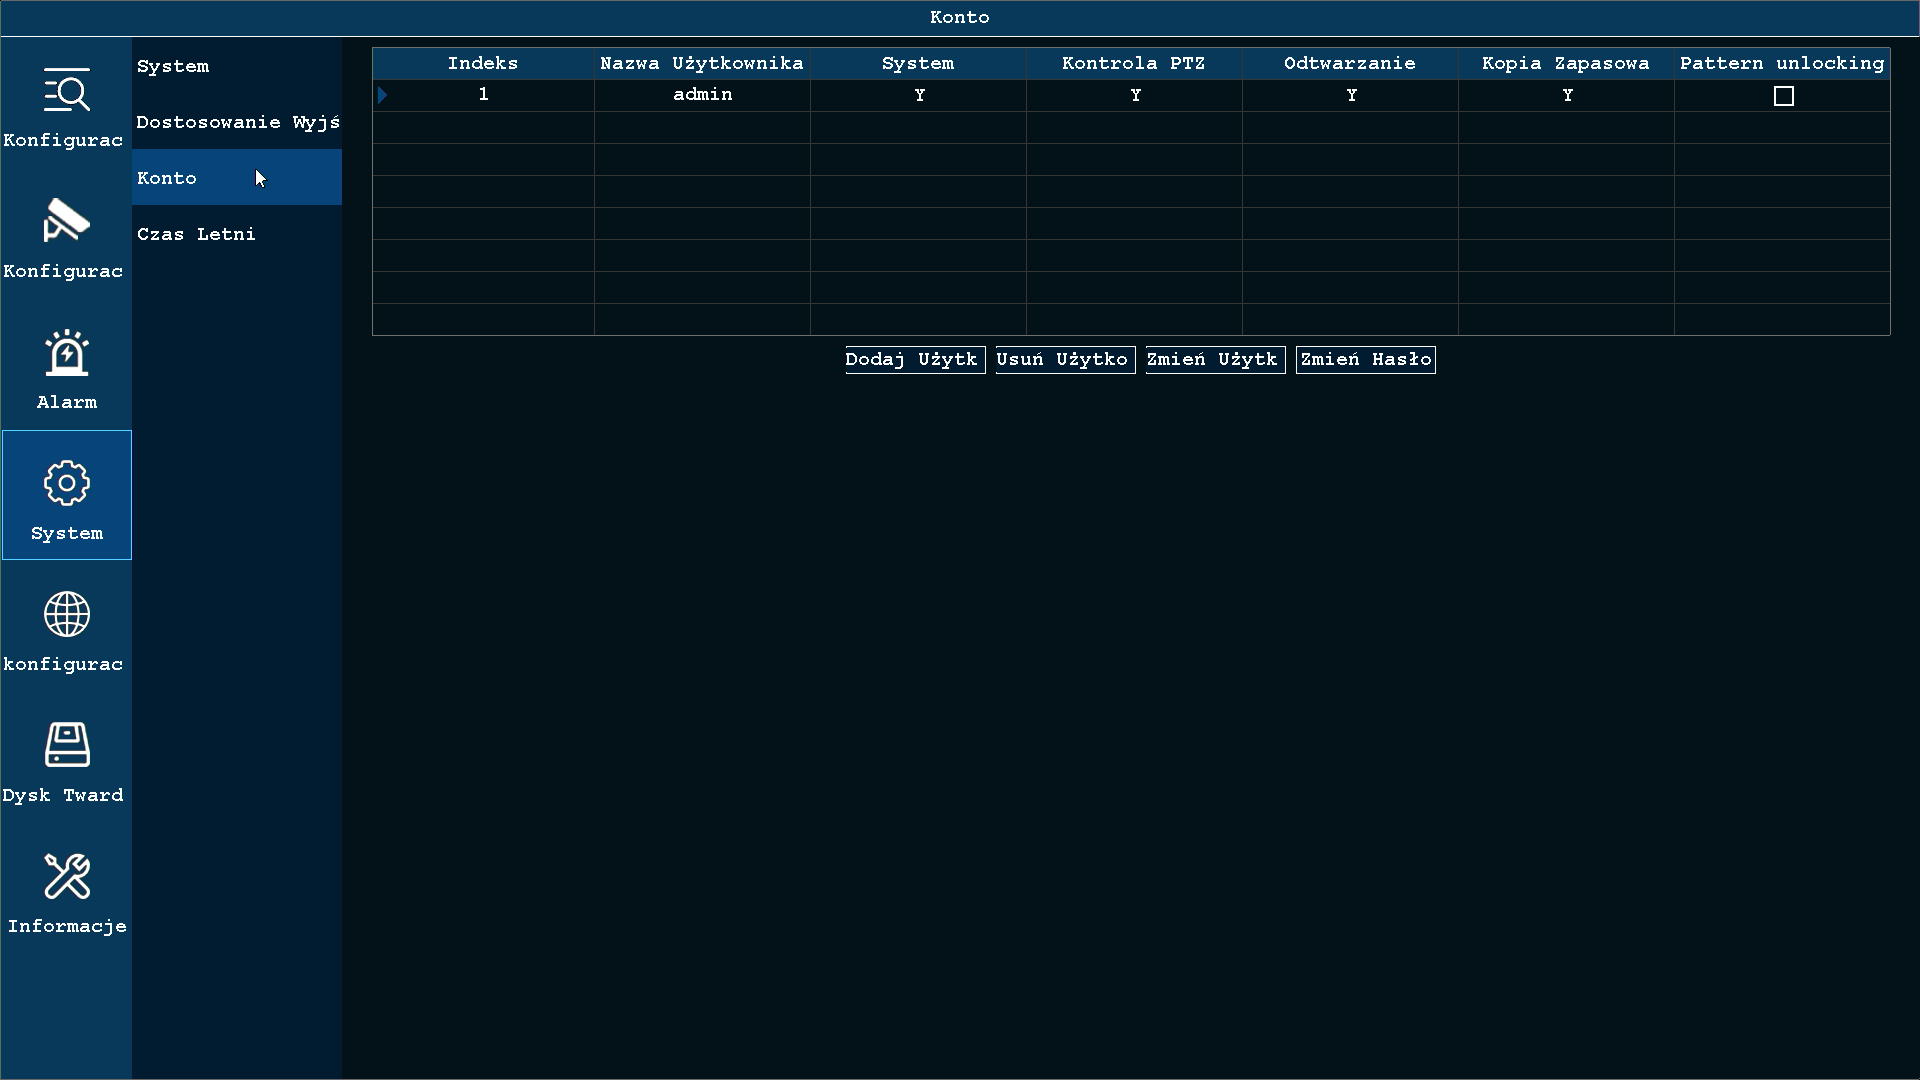The width and height of the screenshot is (1920, 1080).
Task: Open the Czas Letni submenu item
Action: point(237,234)
